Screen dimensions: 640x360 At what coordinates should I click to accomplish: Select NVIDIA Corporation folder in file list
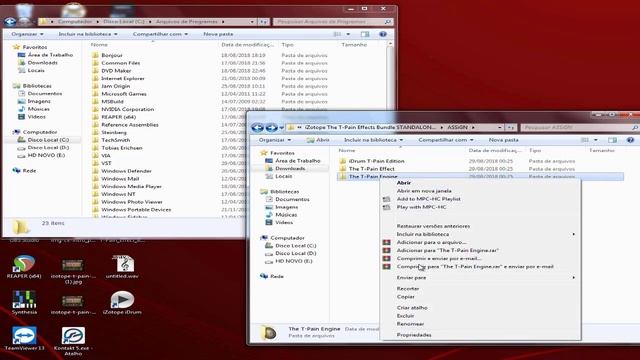[127, 109]
